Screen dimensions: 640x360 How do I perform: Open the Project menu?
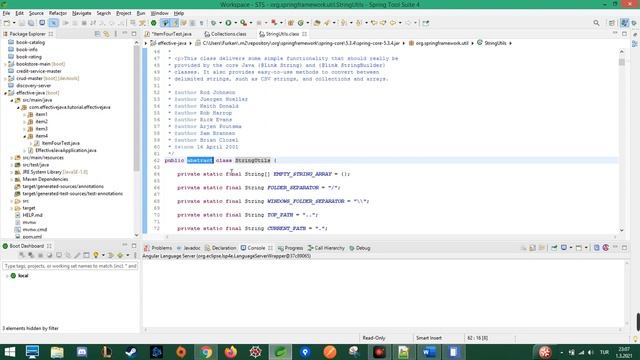124,13
